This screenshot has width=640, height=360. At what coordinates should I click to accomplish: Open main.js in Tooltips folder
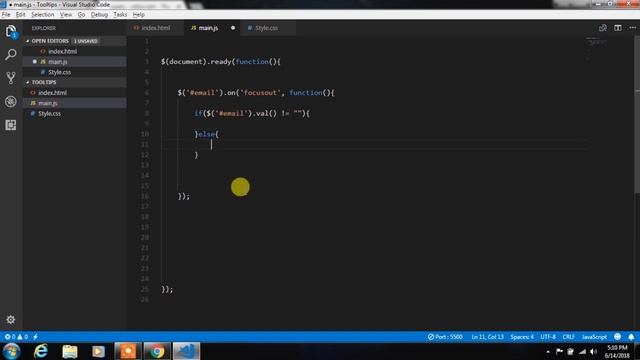75,103
